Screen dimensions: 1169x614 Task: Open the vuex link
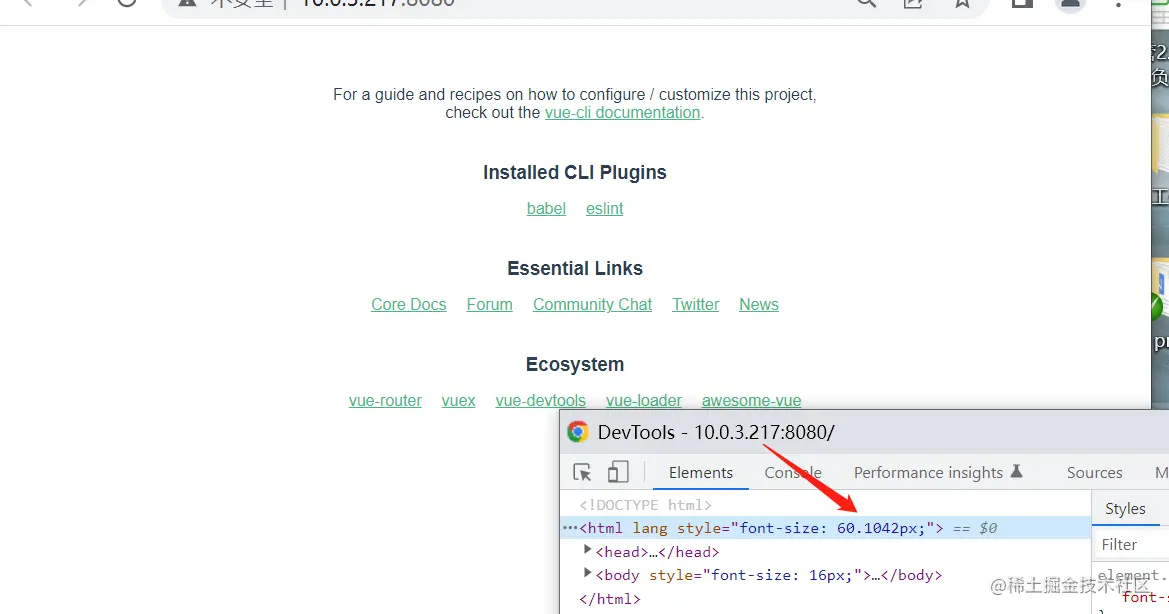pyautogui.click(x=459, y=401)
